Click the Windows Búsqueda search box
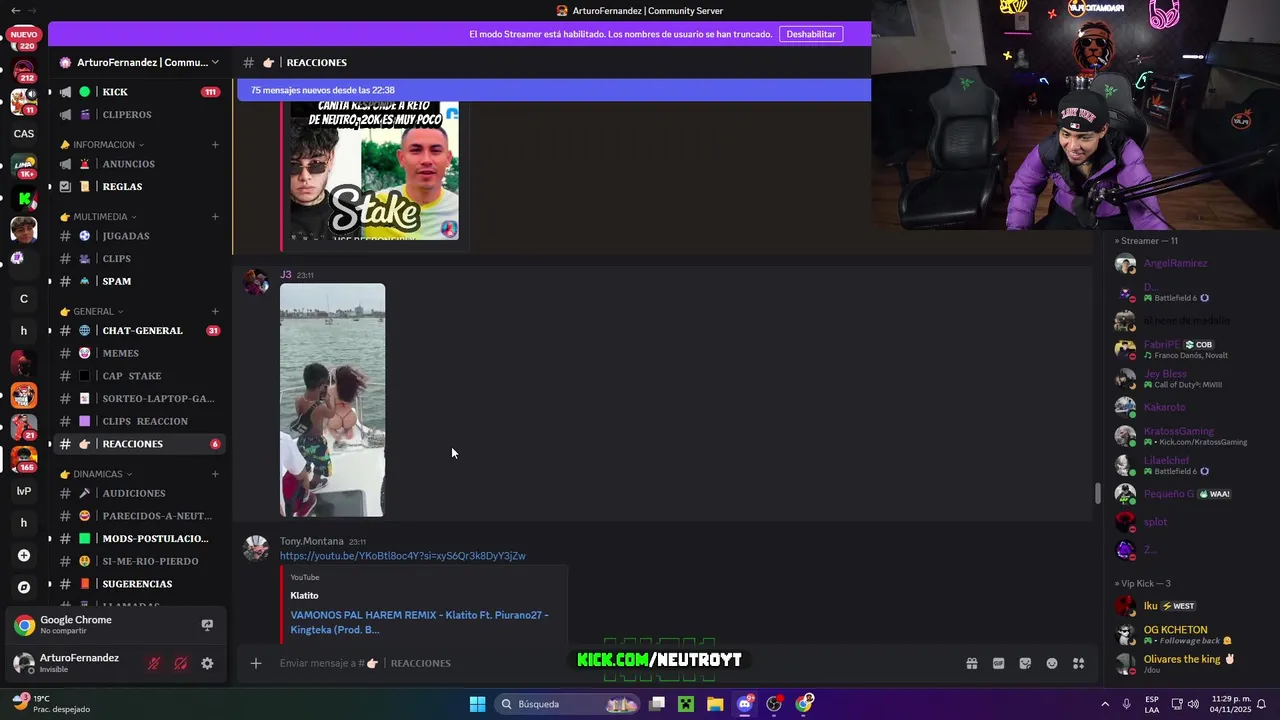Viewport: 1280px width, 720px height. [568, 704]
